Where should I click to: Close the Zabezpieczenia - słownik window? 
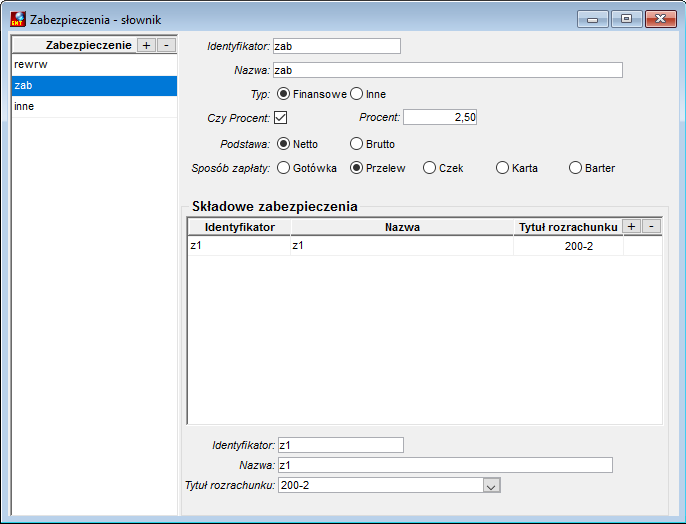pyautogui.click(x=661, y=19)
